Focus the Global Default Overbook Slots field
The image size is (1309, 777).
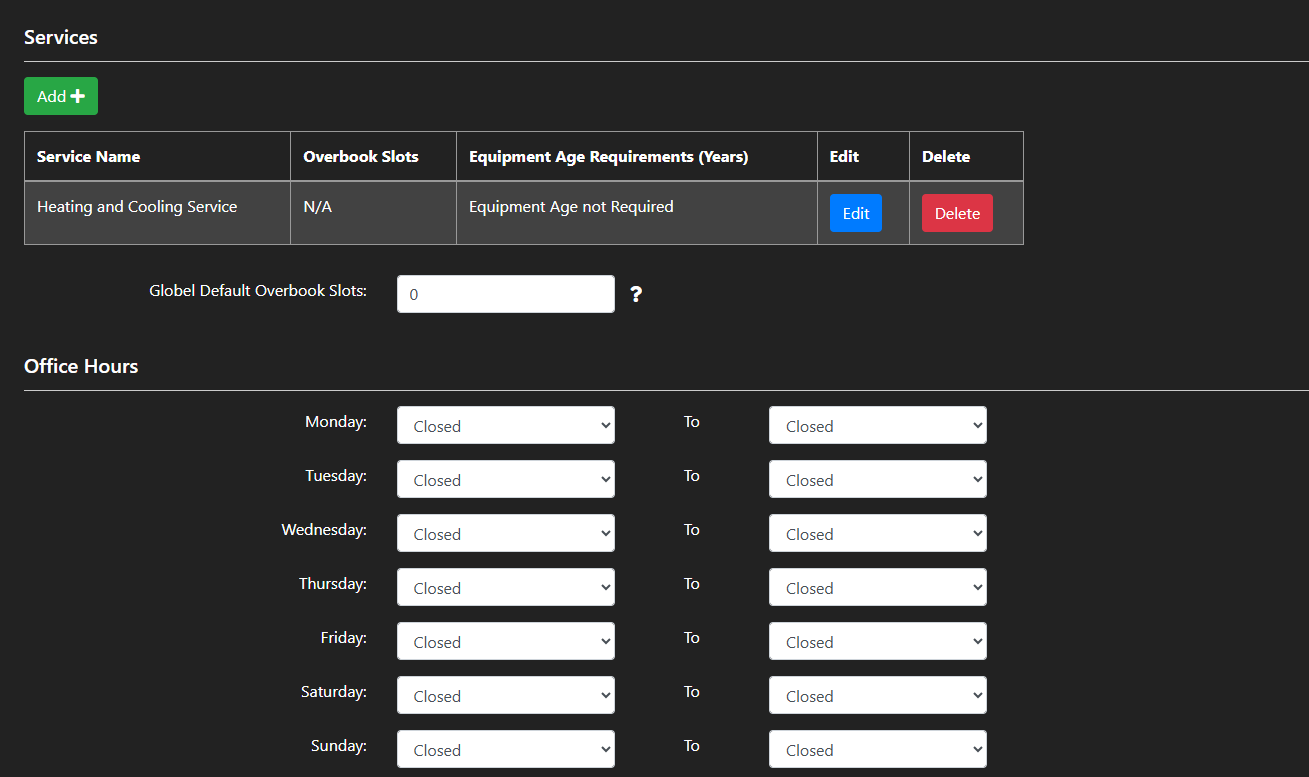point(505,294)
